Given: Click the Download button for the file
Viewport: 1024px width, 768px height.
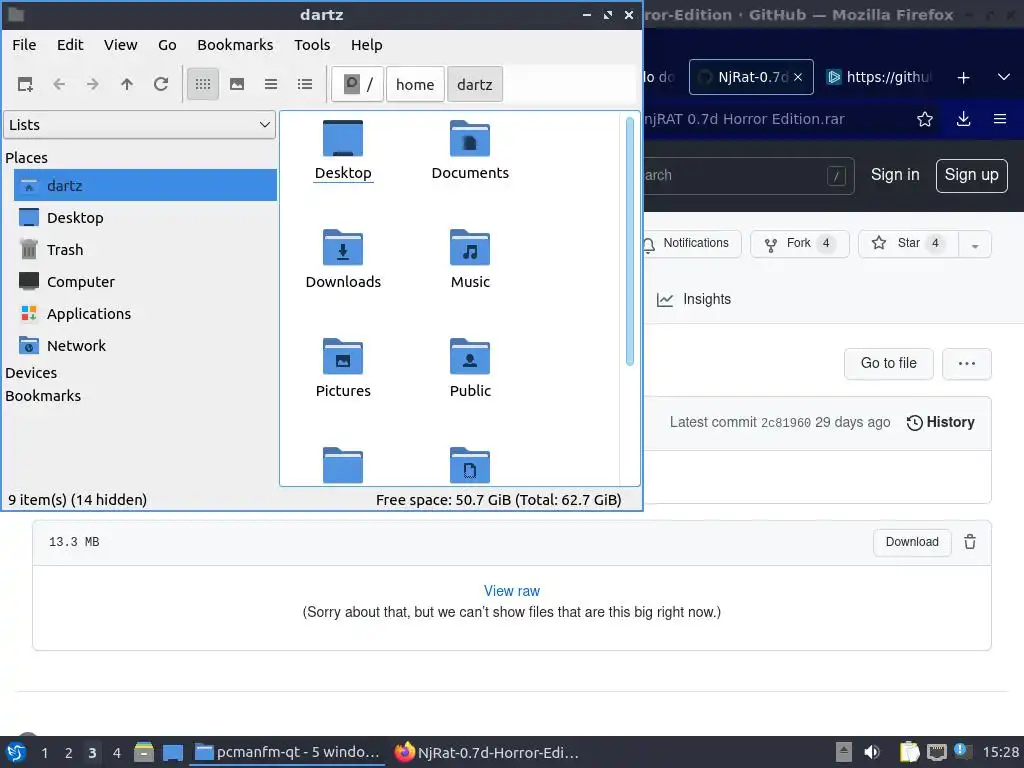Looking at the screenshot, I should click(912, 542).
